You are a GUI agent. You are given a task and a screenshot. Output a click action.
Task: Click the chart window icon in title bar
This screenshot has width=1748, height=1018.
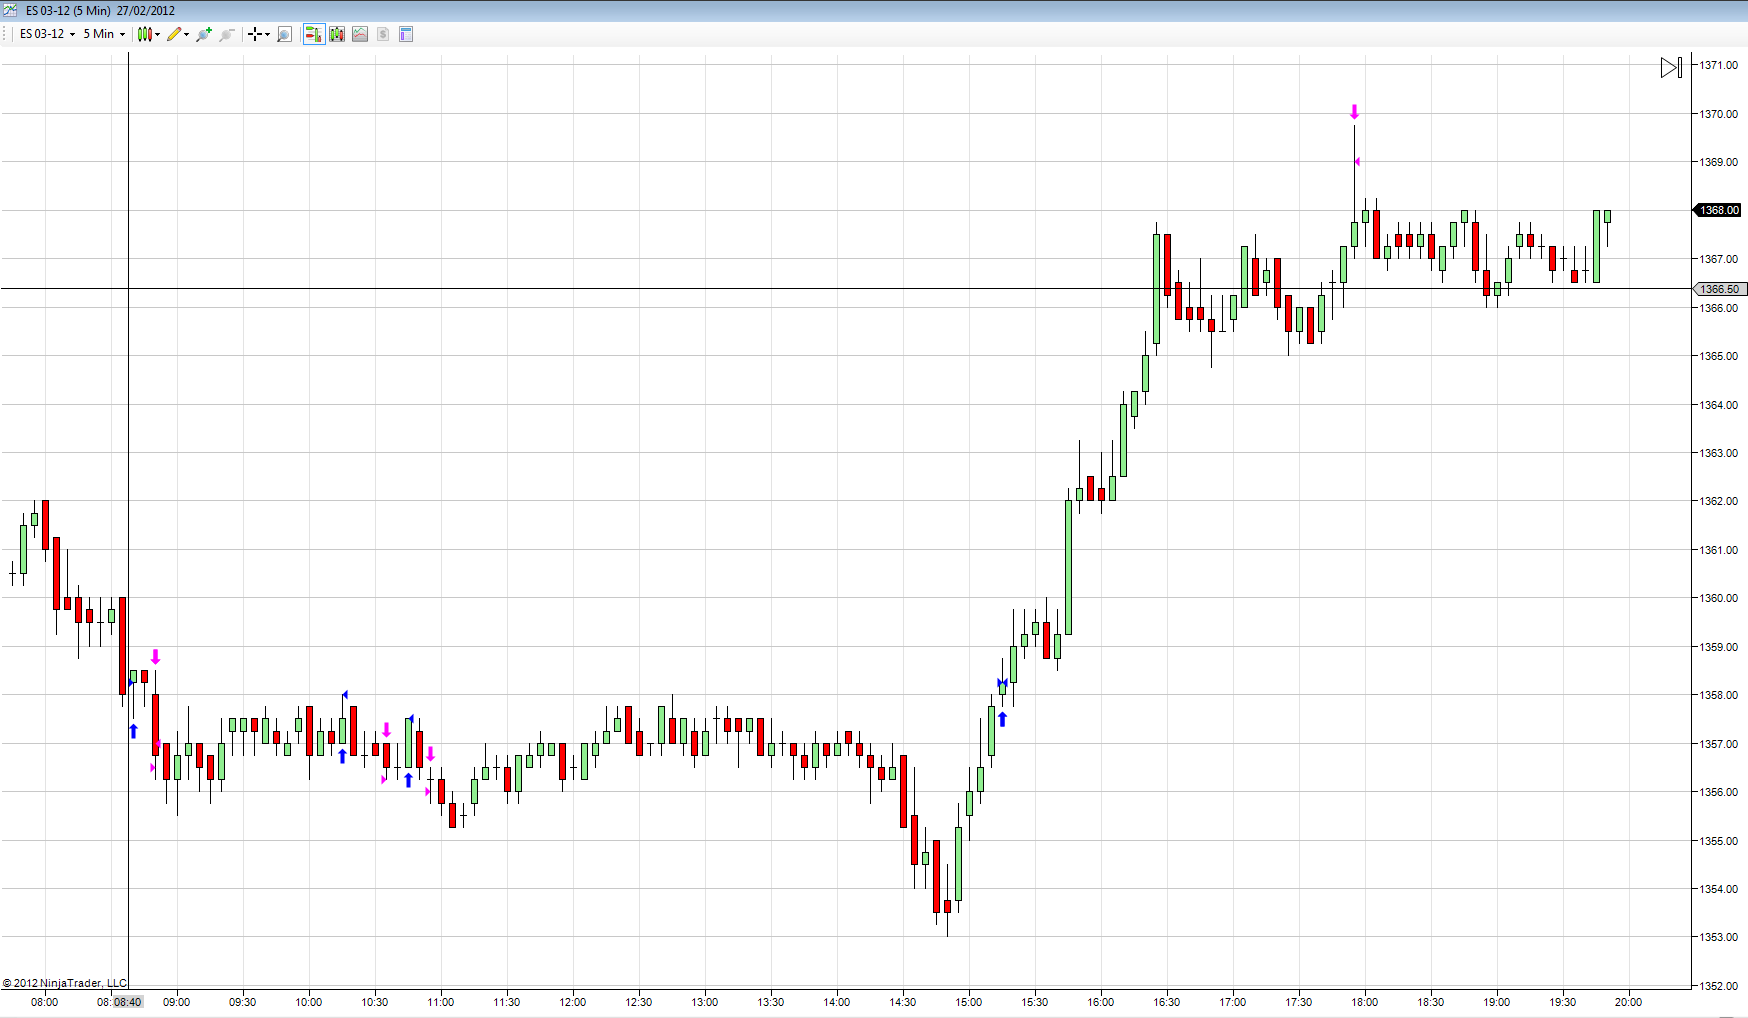pyautogui.click(x=10, y=10)
